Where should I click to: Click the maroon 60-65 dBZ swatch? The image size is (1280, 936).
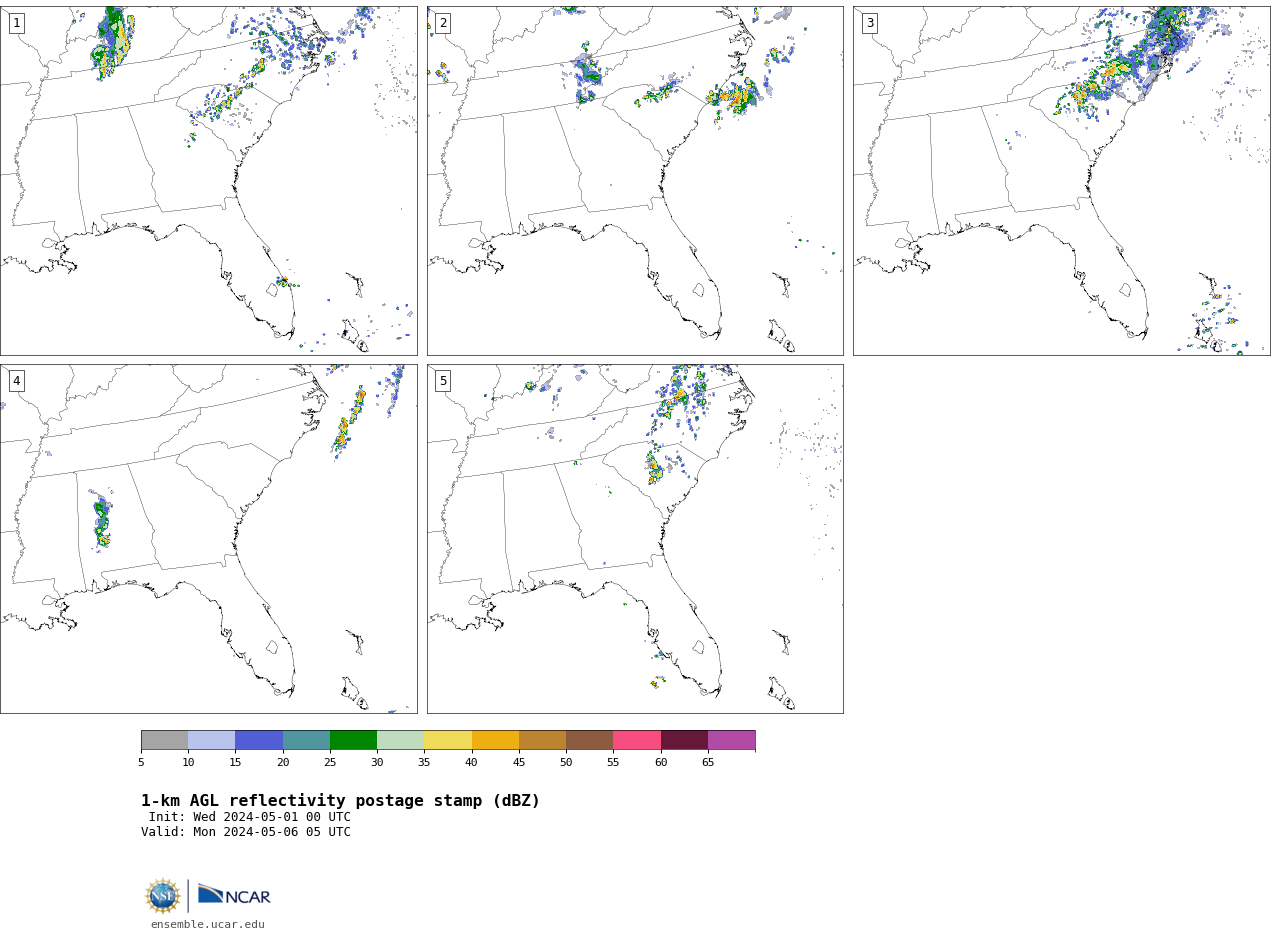(684, 740)
